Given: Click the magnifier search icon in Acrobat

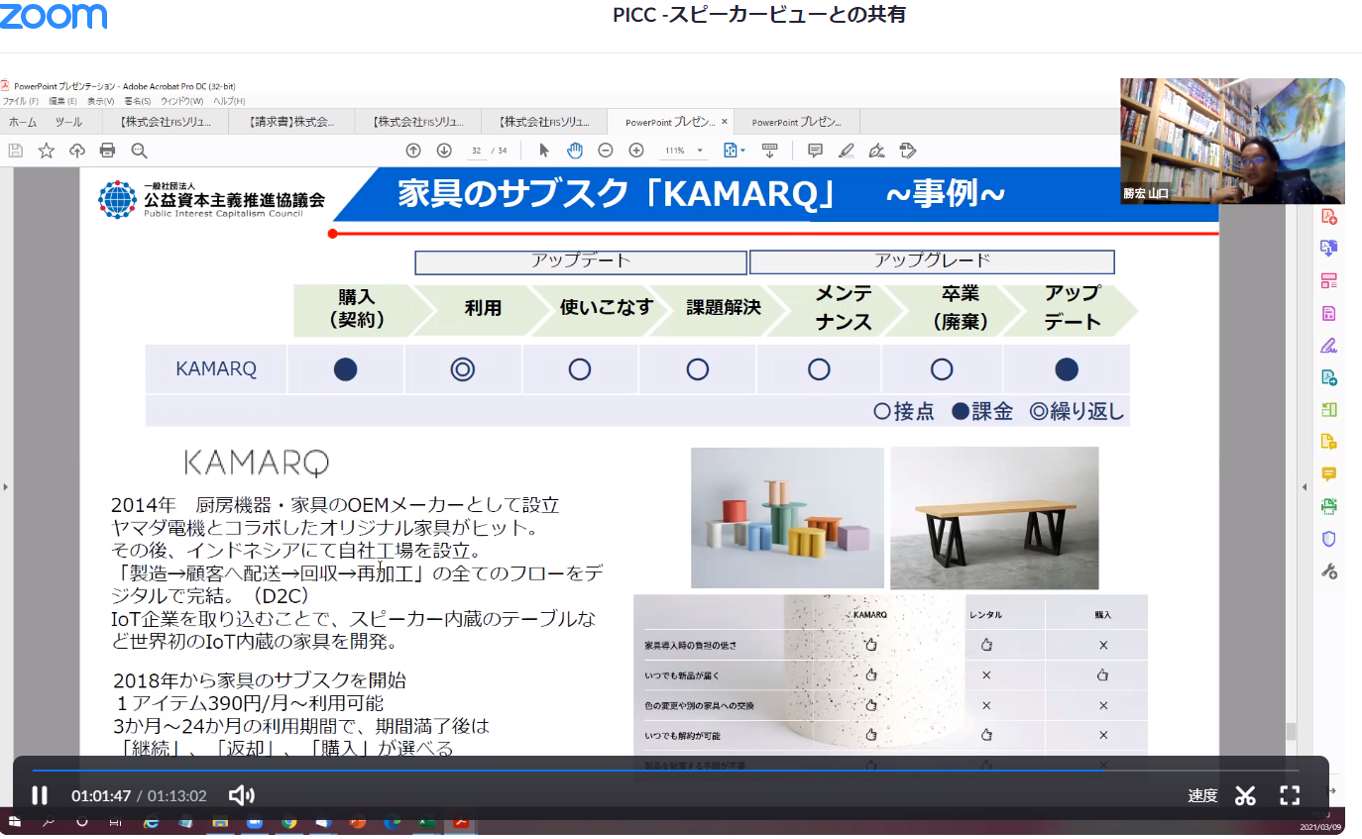Looking at the screenshot, I should click(139, 151).
